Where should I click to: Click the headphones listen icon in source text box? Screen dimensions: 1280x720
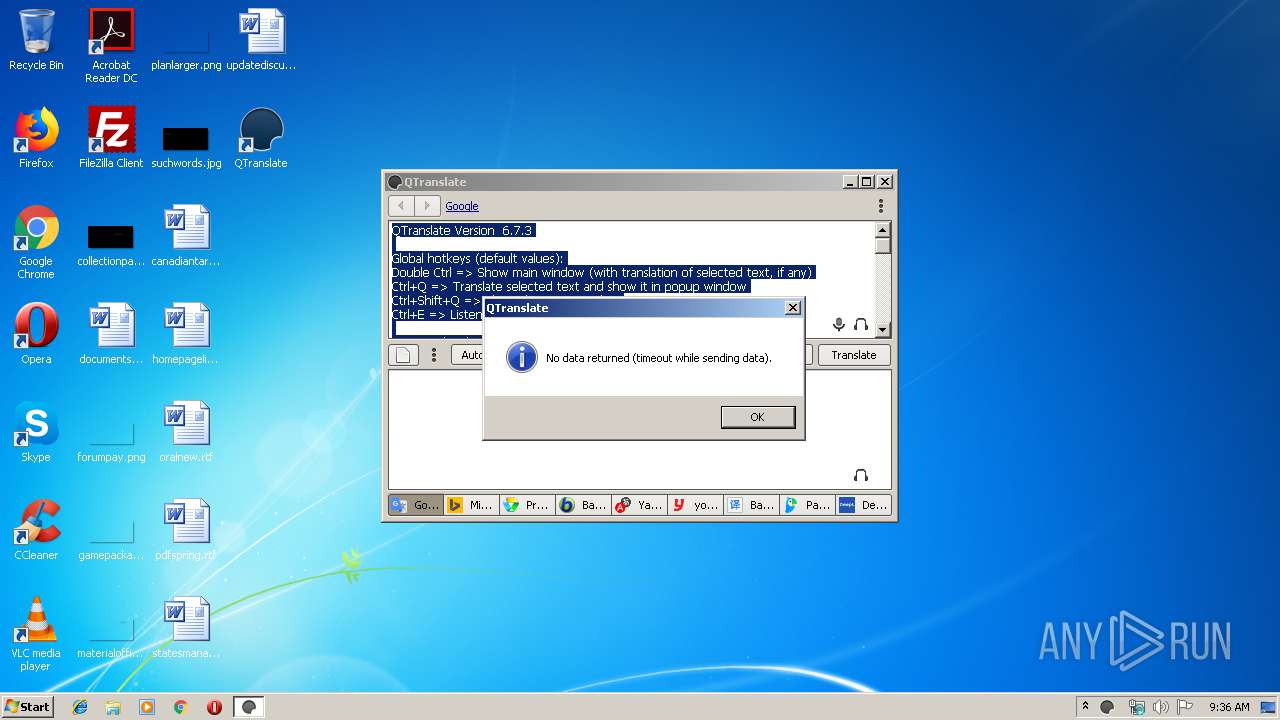[x=861, y=325]
